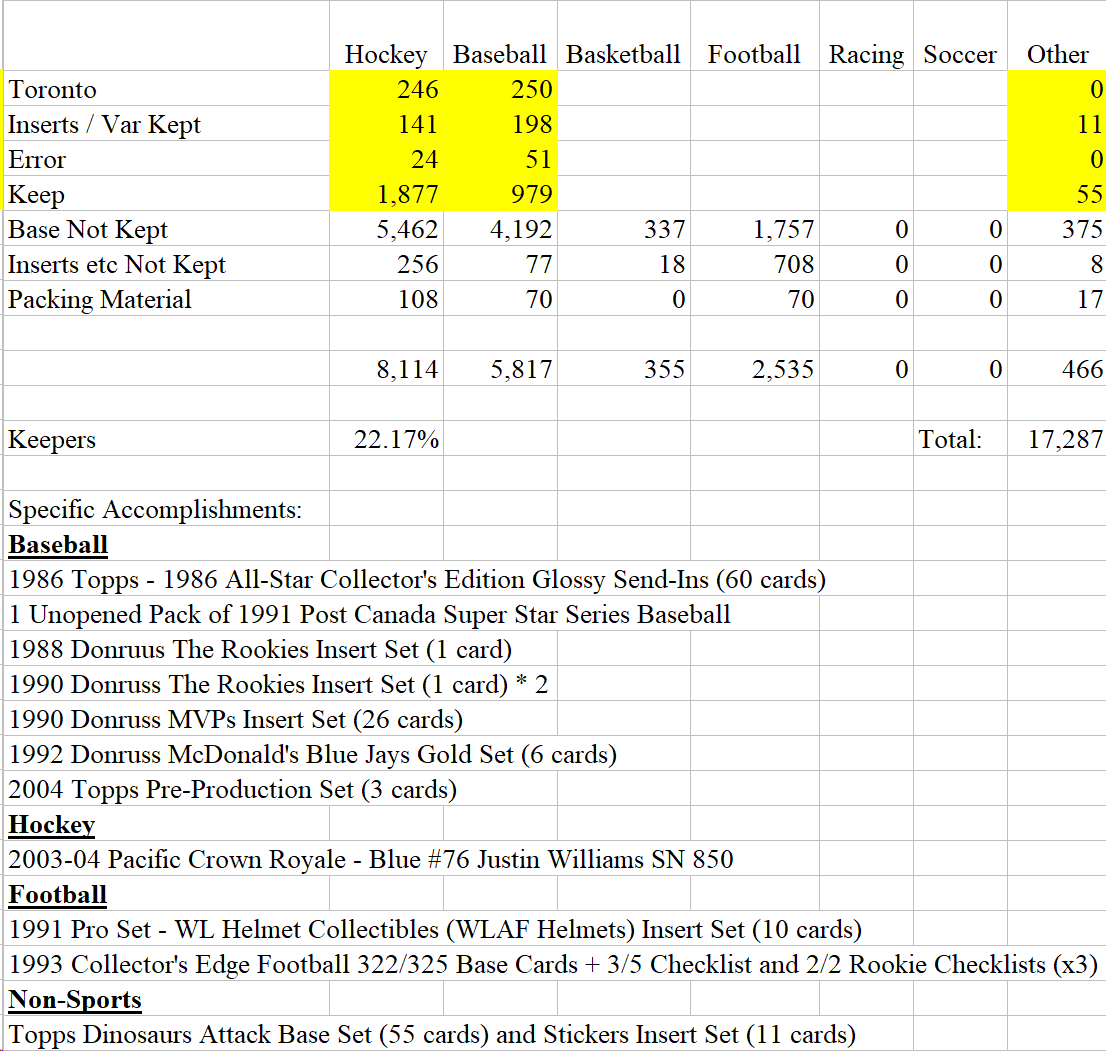Select Basketball total cell 355

pos(624,369)
